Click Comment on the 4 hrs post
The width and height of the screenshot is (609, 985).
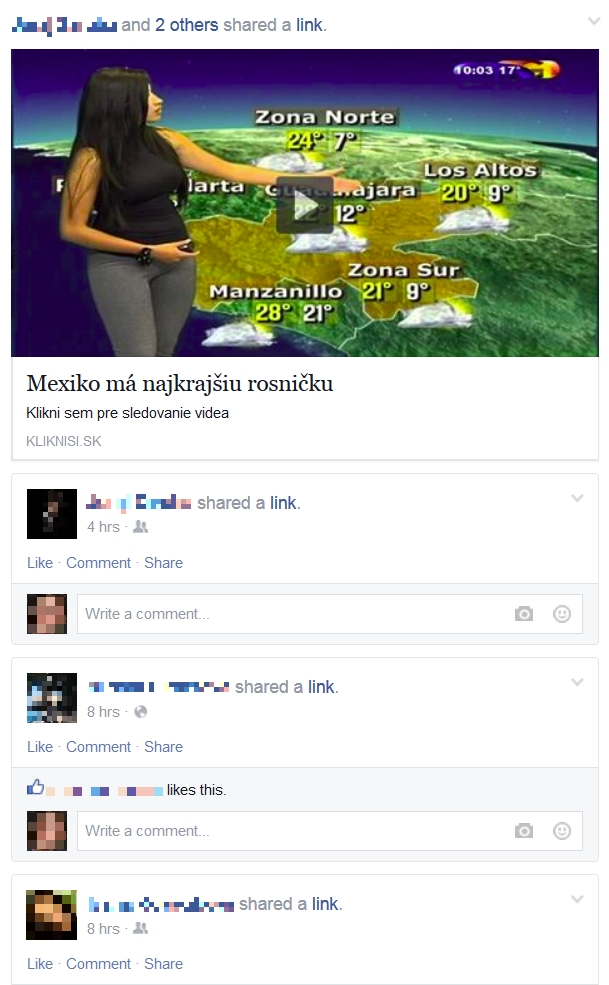[x=99, y=563]
